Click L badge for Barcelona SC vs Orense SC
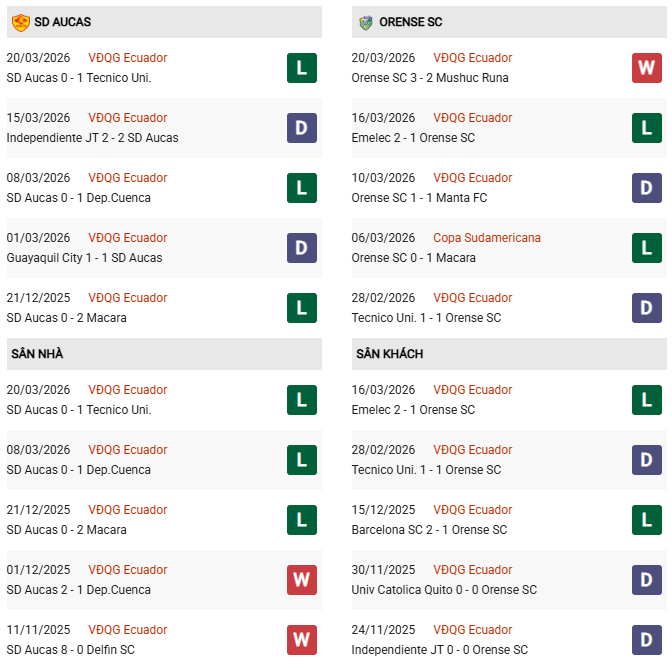 (x=646, y=520)
